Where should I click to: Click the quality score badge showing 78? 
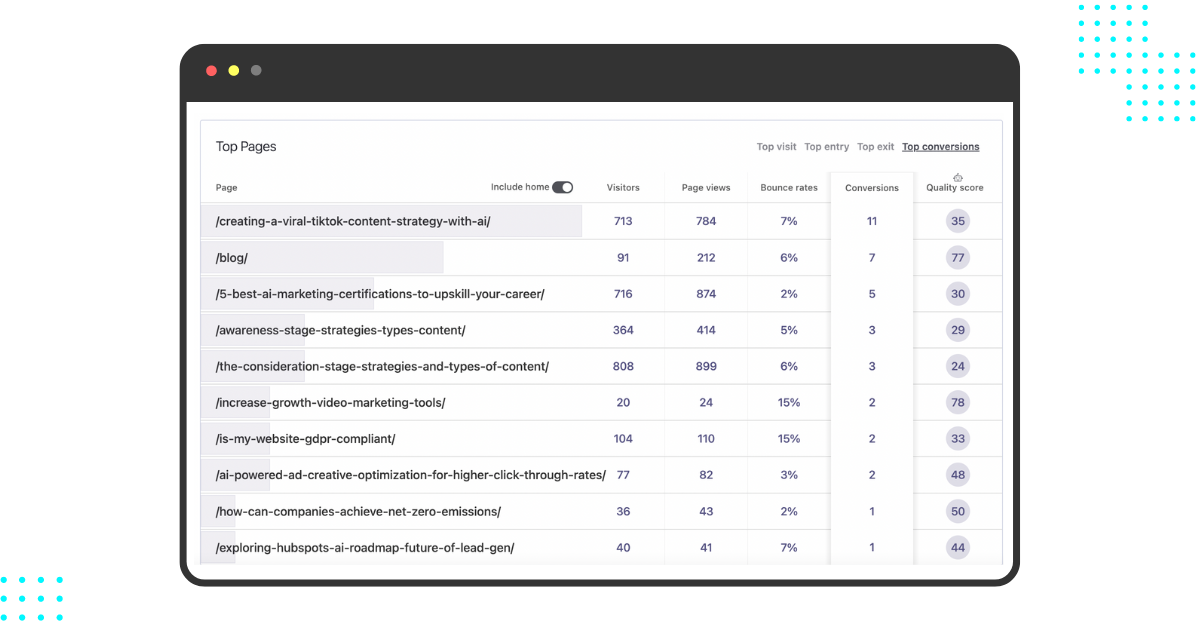pyautogui.click(x=957, y=402)
